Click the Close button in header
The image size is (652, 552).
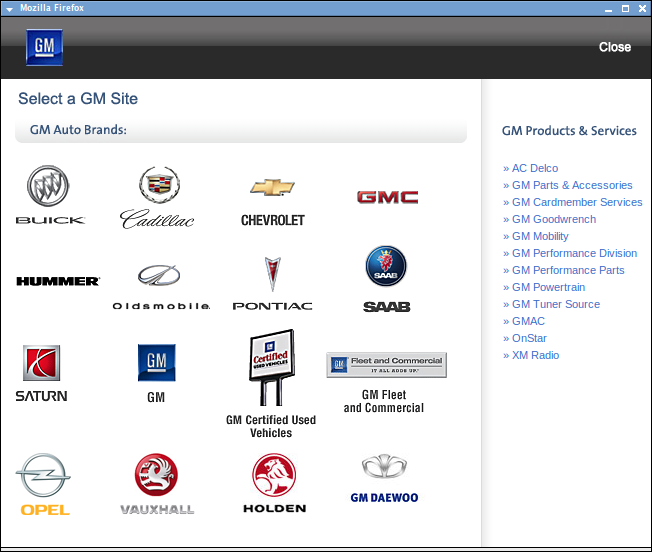[614, 47]
